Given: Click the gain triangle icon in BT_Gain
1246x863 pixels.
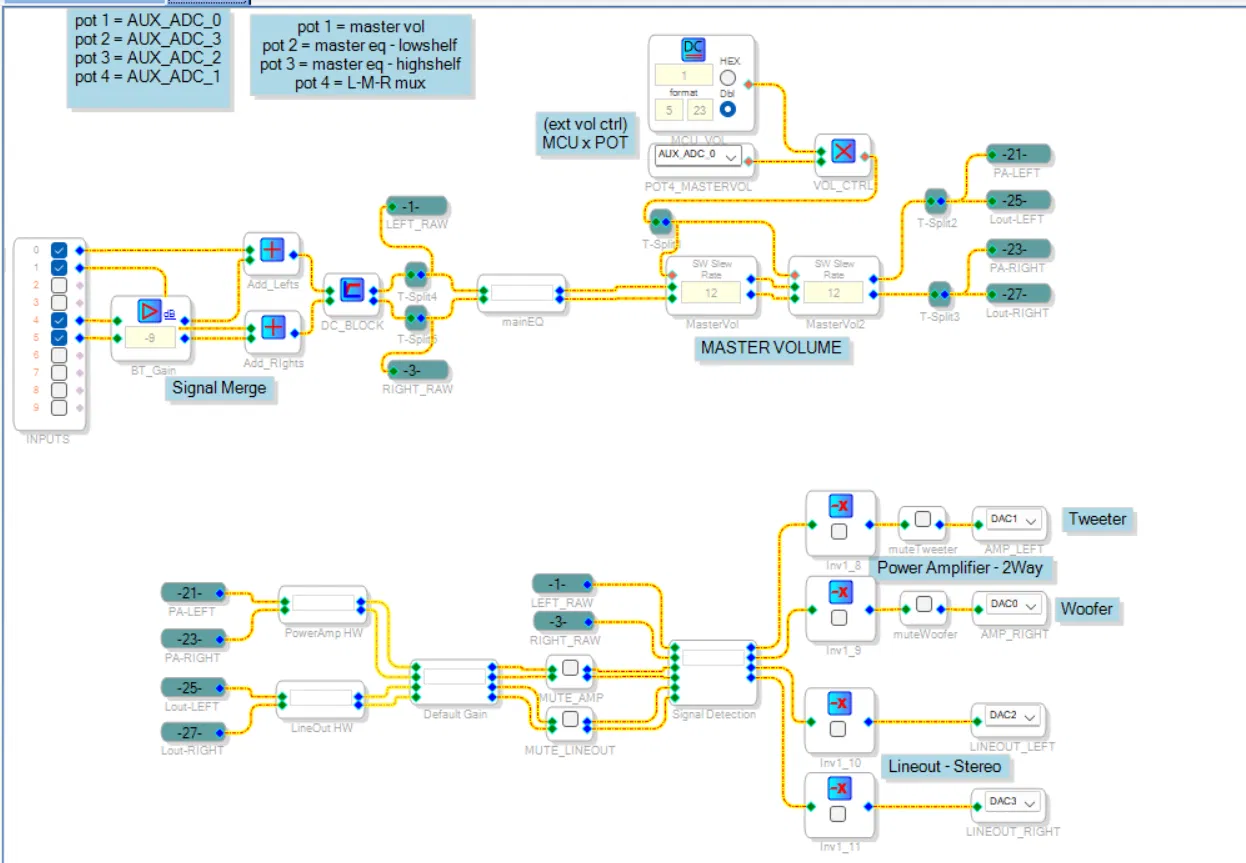Looking at the screenshot, I should 149,312.
